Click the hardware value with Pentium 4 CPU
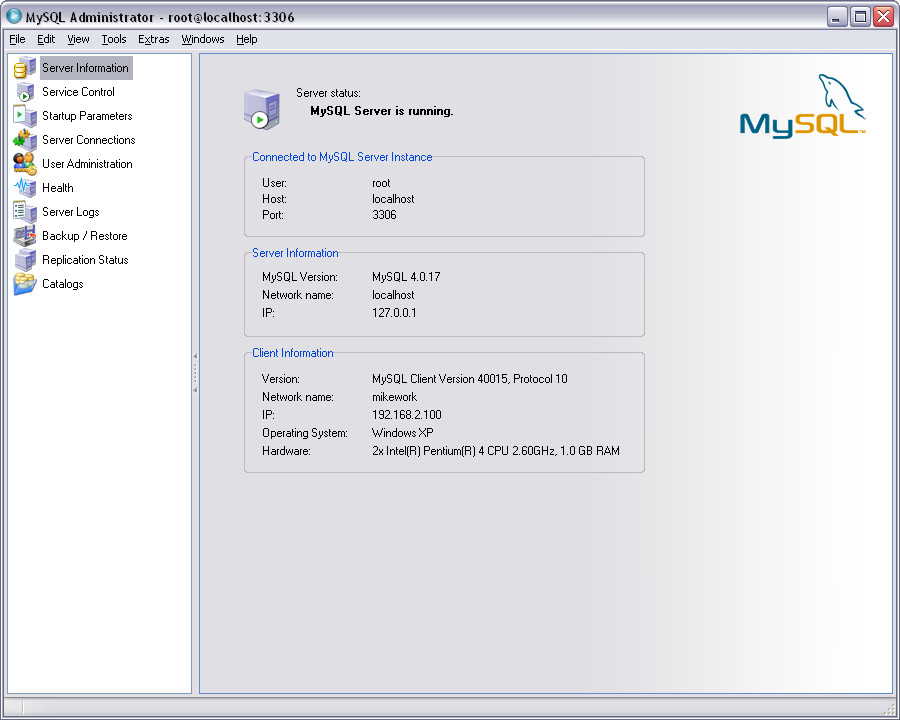This screenshot has width=900, height=720. (496, 451)
